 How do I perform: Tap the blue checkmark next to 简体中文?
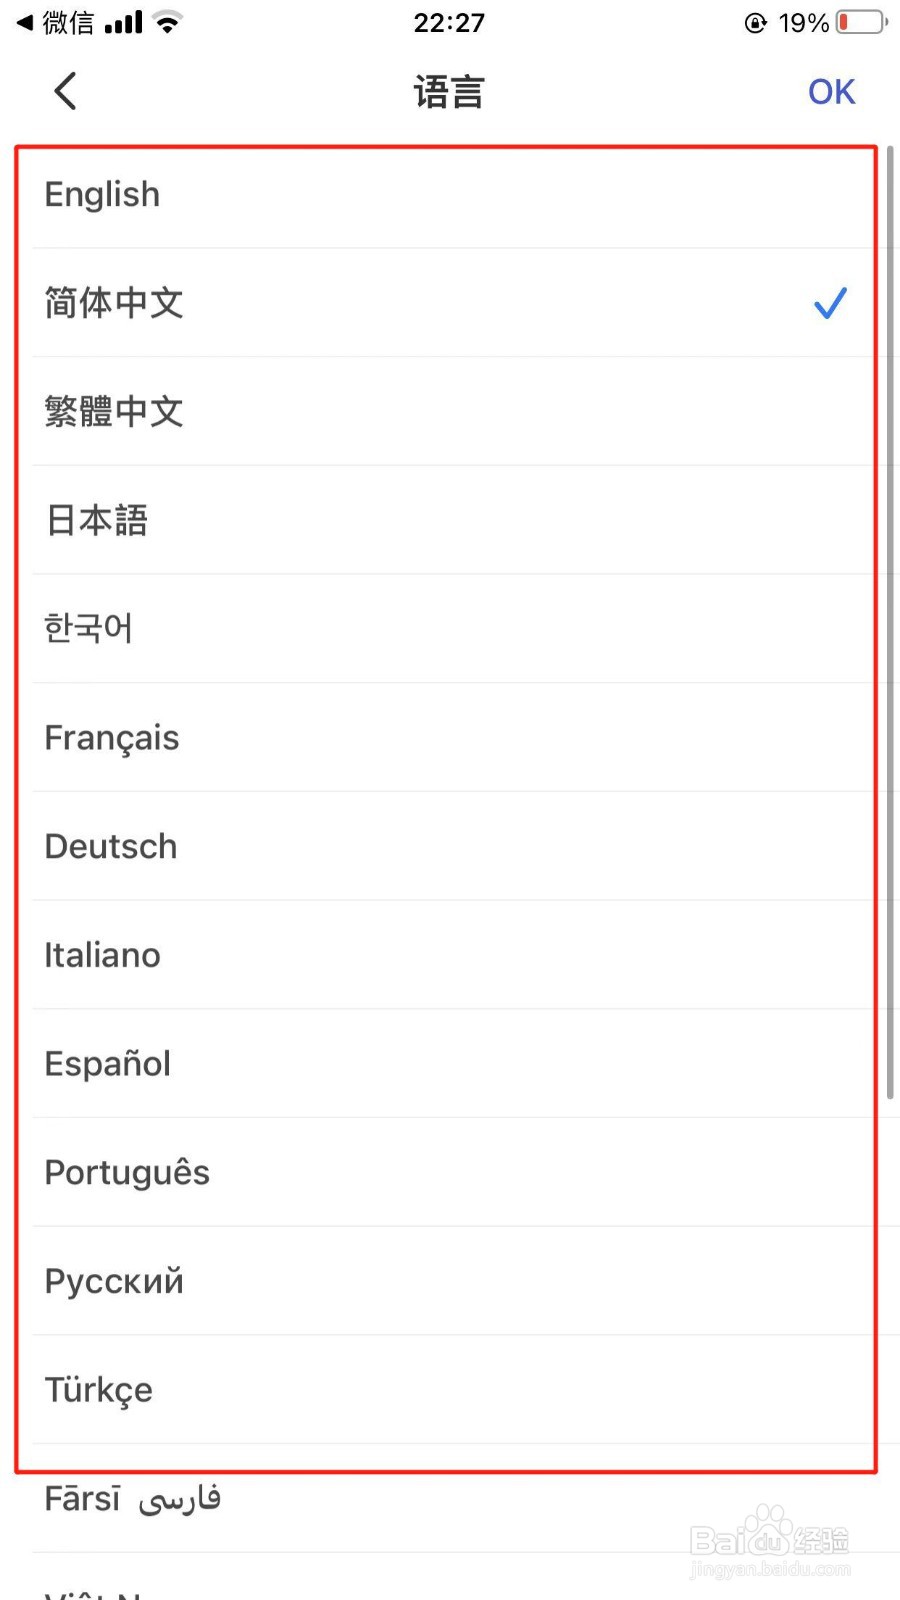[830, 302]
